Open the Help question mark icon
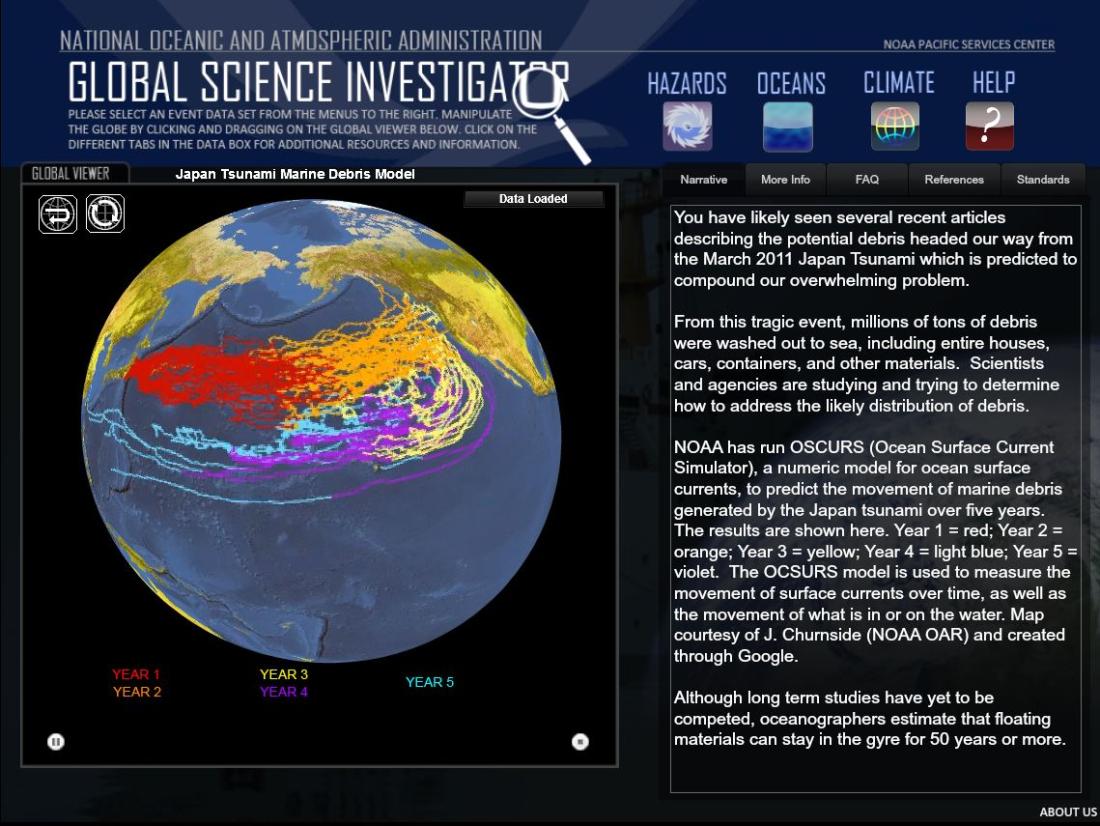The width and height of the screenshot is (1100, 826). (x=989, y=126)
